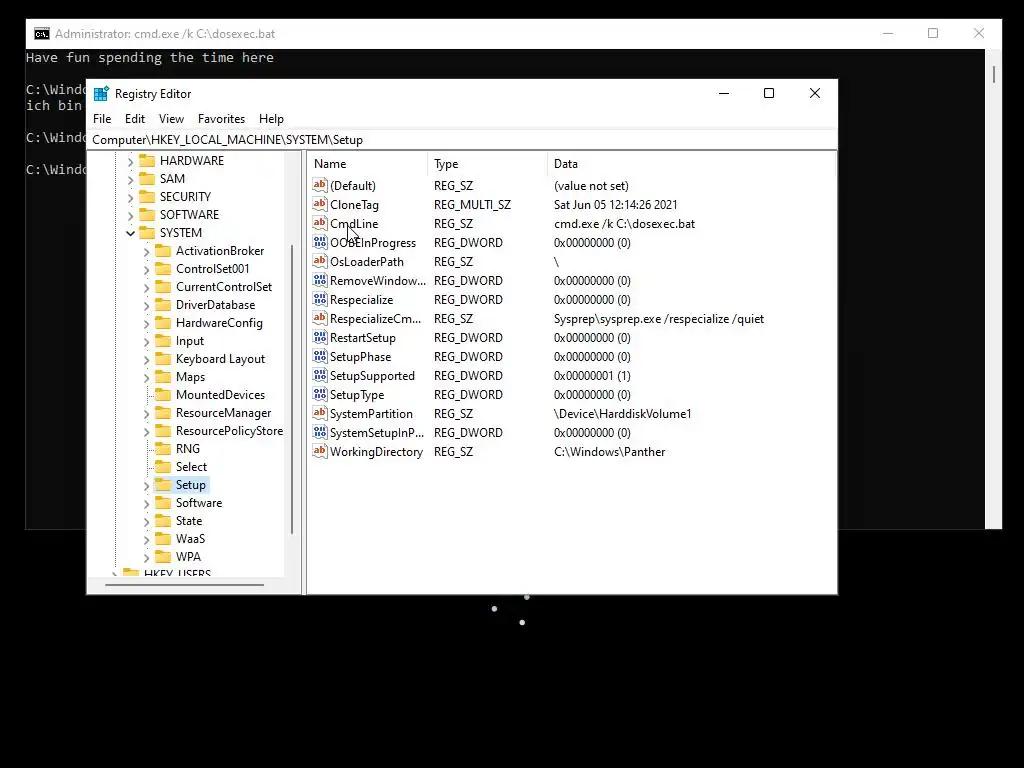Click the MountedDevices folder icon
Screen dimensions: 1024x768
(163, 395)
